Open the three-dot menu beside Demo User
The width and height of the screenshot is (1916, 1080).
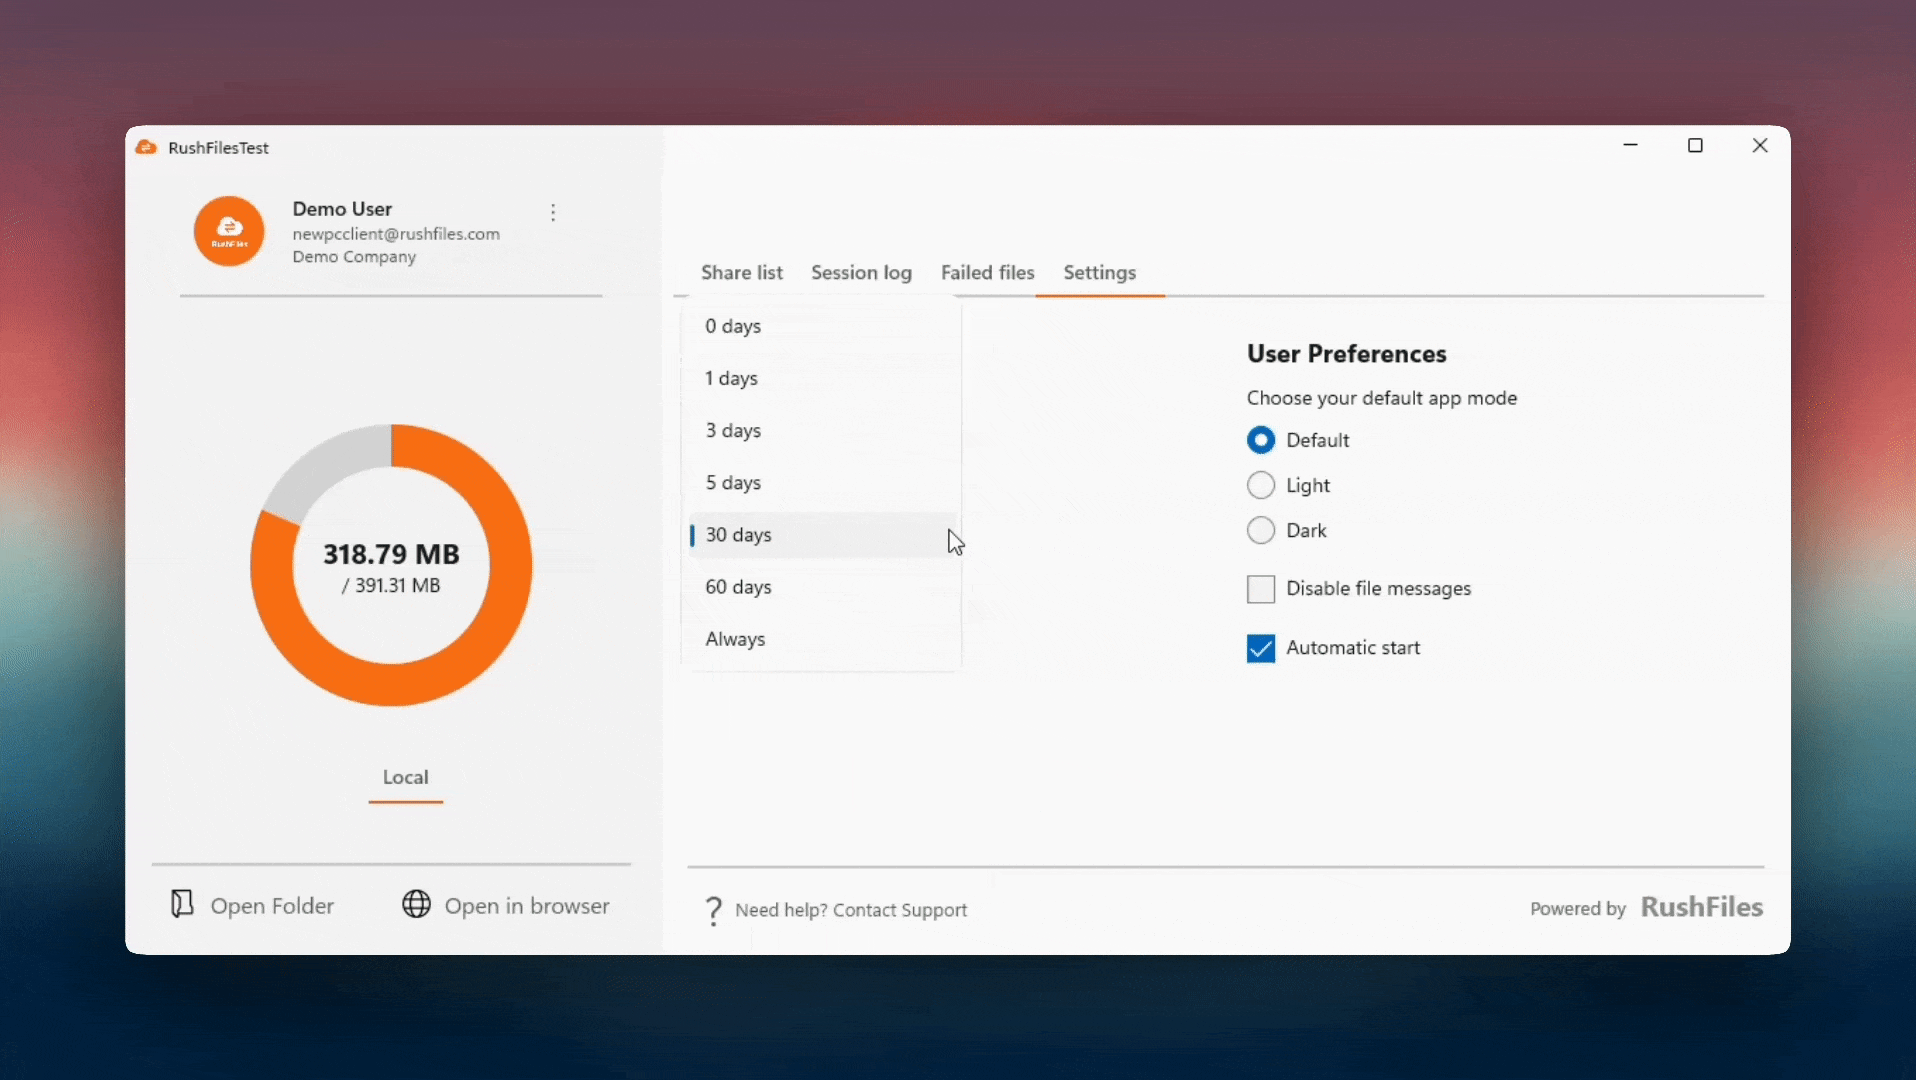553,212
